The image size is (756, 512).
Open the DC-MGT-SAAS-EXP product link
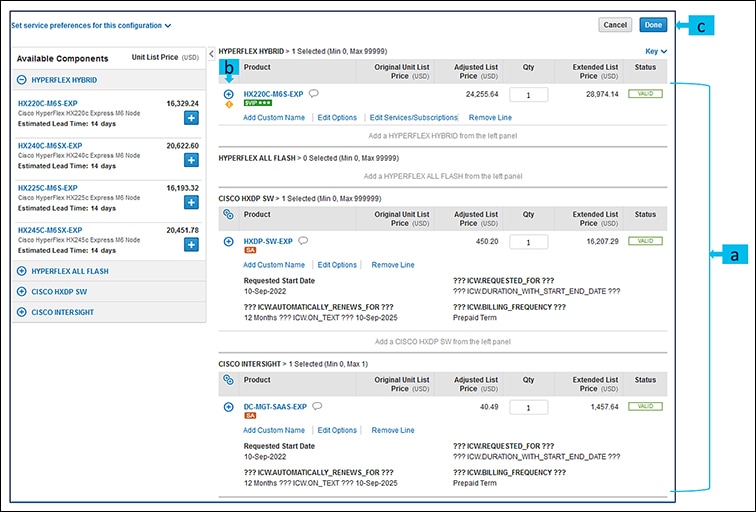coord(275,406)
